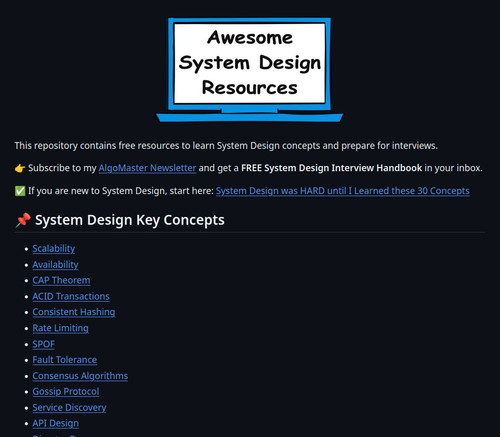Open System Design was HARD until 30 Concepts link

click(343, 191)
